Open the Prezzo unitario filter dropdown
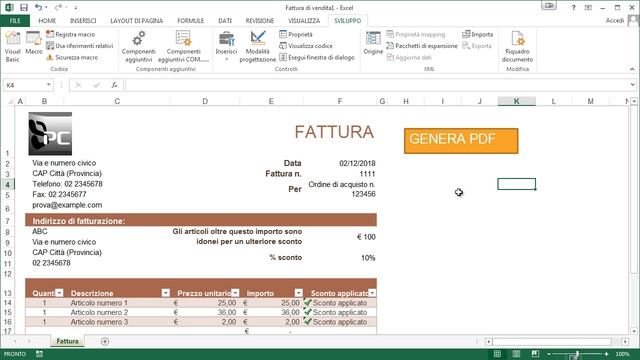640x360 pixels. coord(235,293)
